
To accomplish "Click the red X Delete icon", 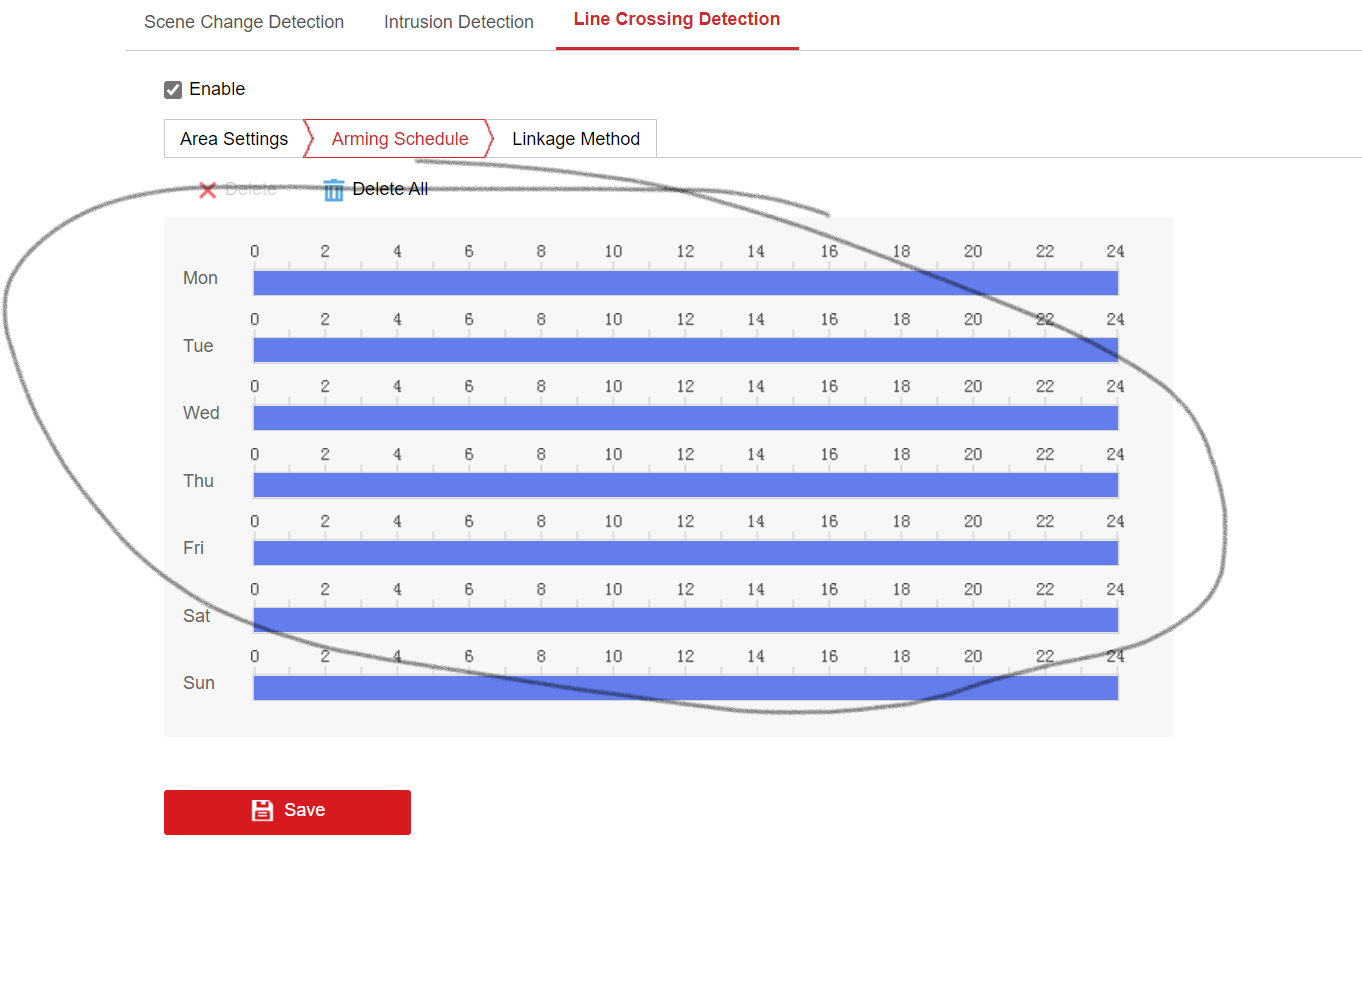I will (x=208, y=190).
